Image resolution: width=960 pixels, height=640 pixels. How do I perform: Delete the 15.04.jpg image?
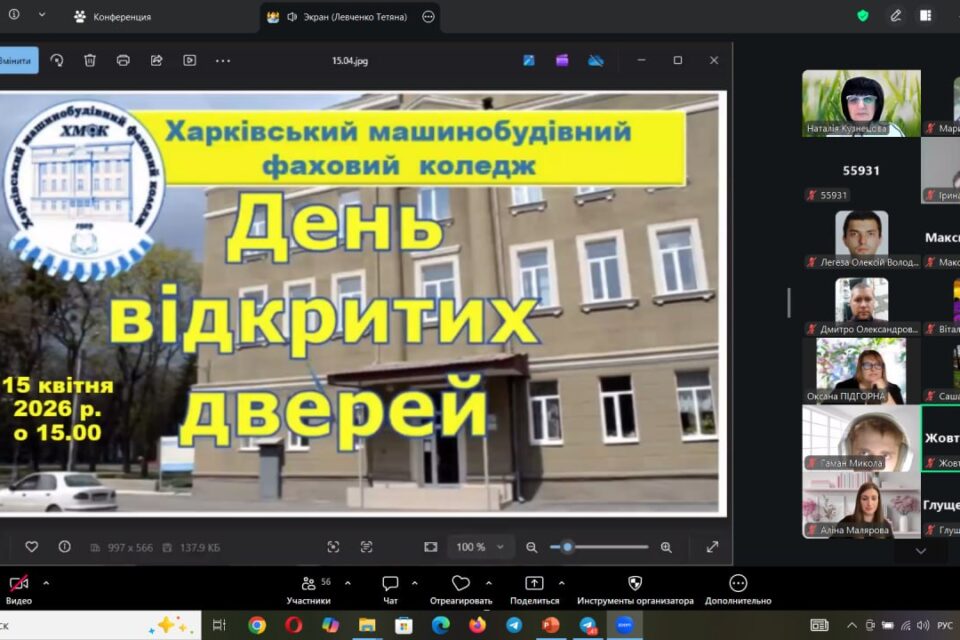(90, 61)
